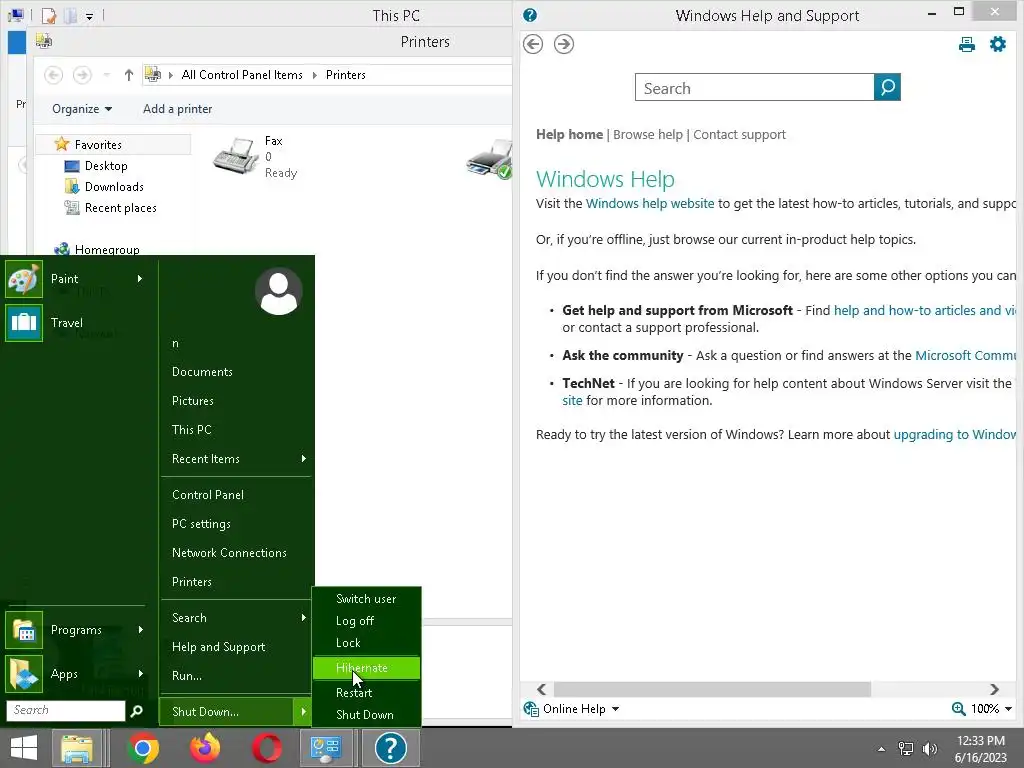
Task: Choose Hibernate from the power menu
Action: 366,668
